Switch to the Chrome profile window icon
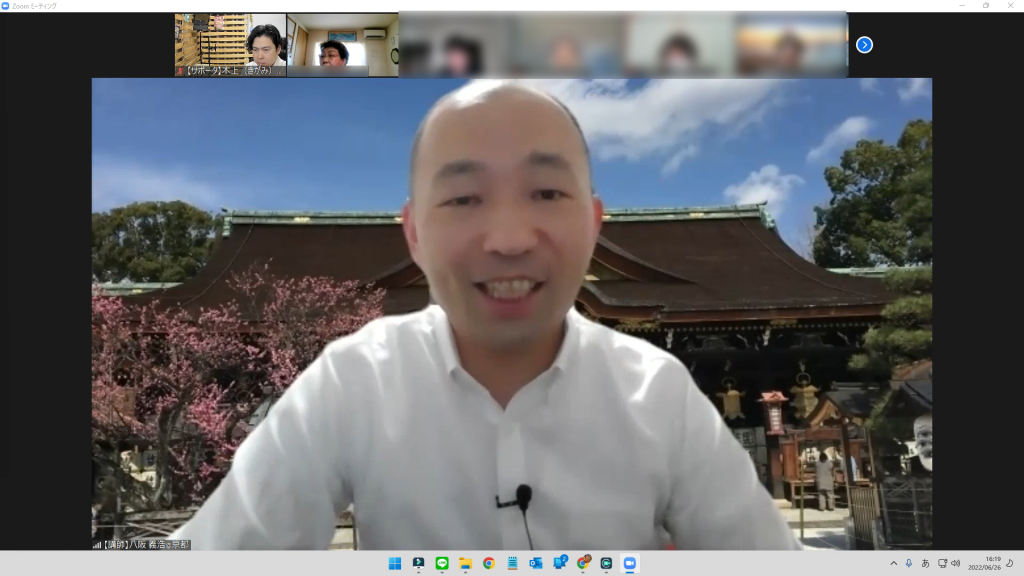This screenshot has height=576, width=1024. pos(583,563)
